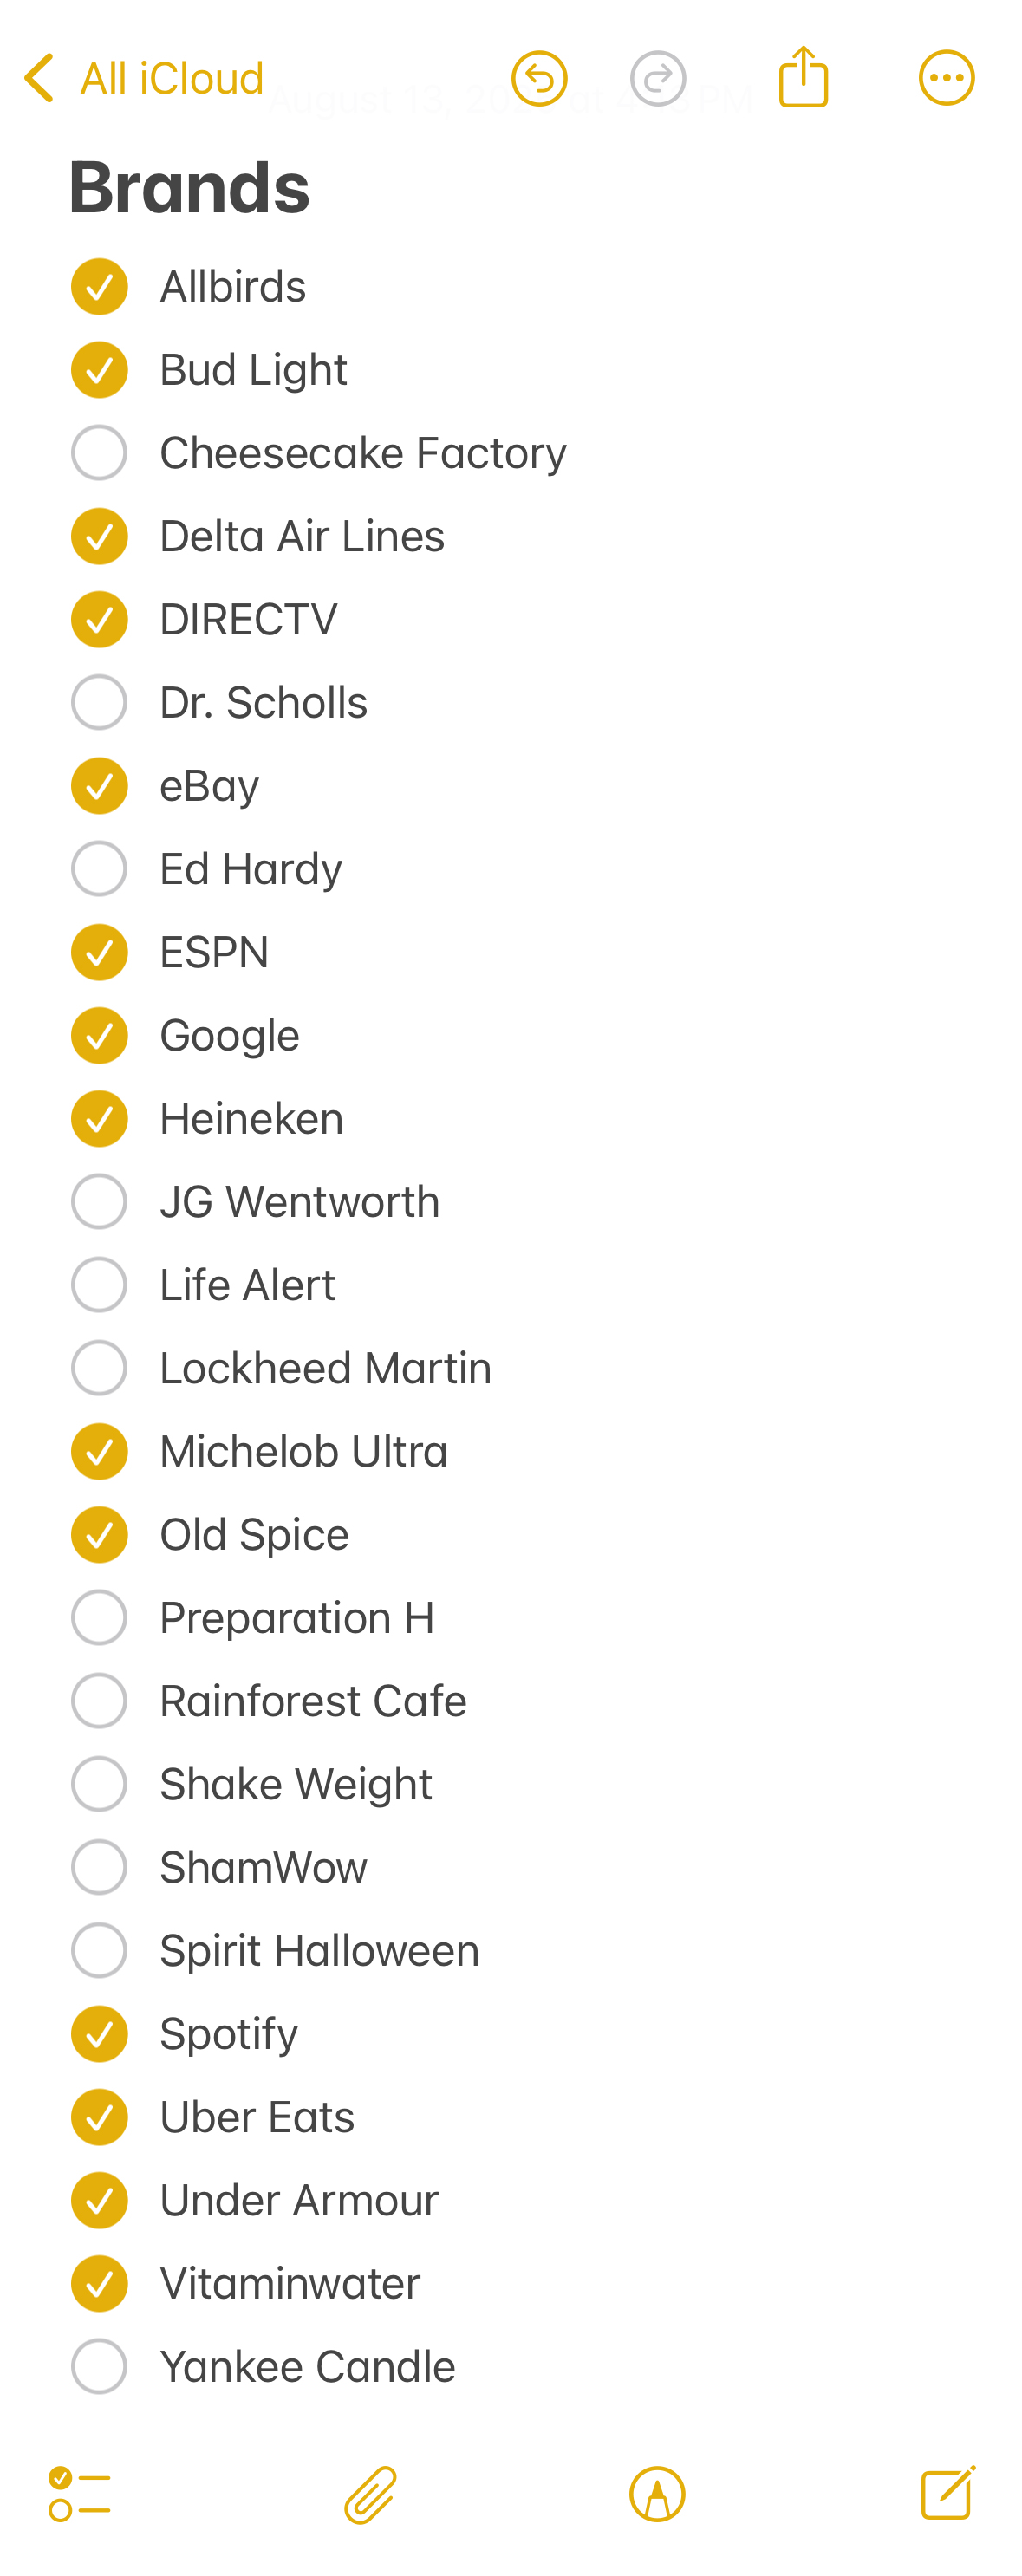Check the Cheesecake Factory item

99,453
